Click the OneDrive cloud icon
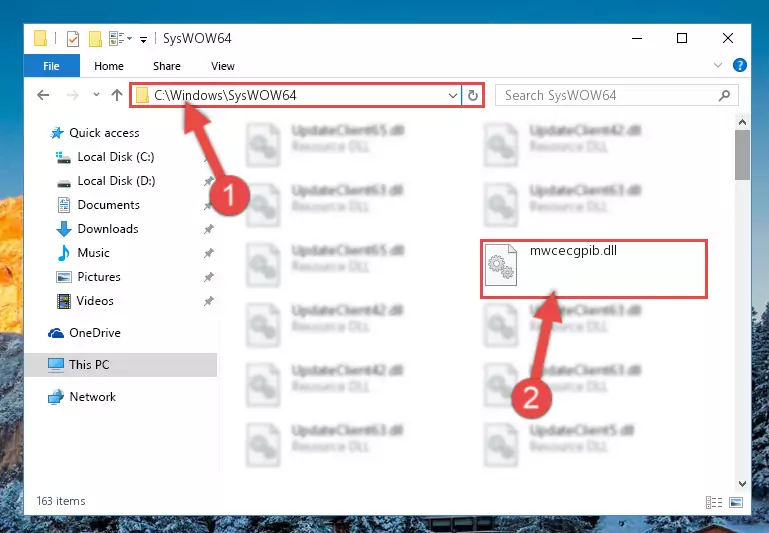Viewport: 769px width, 533px height. [x=56, y=333]
